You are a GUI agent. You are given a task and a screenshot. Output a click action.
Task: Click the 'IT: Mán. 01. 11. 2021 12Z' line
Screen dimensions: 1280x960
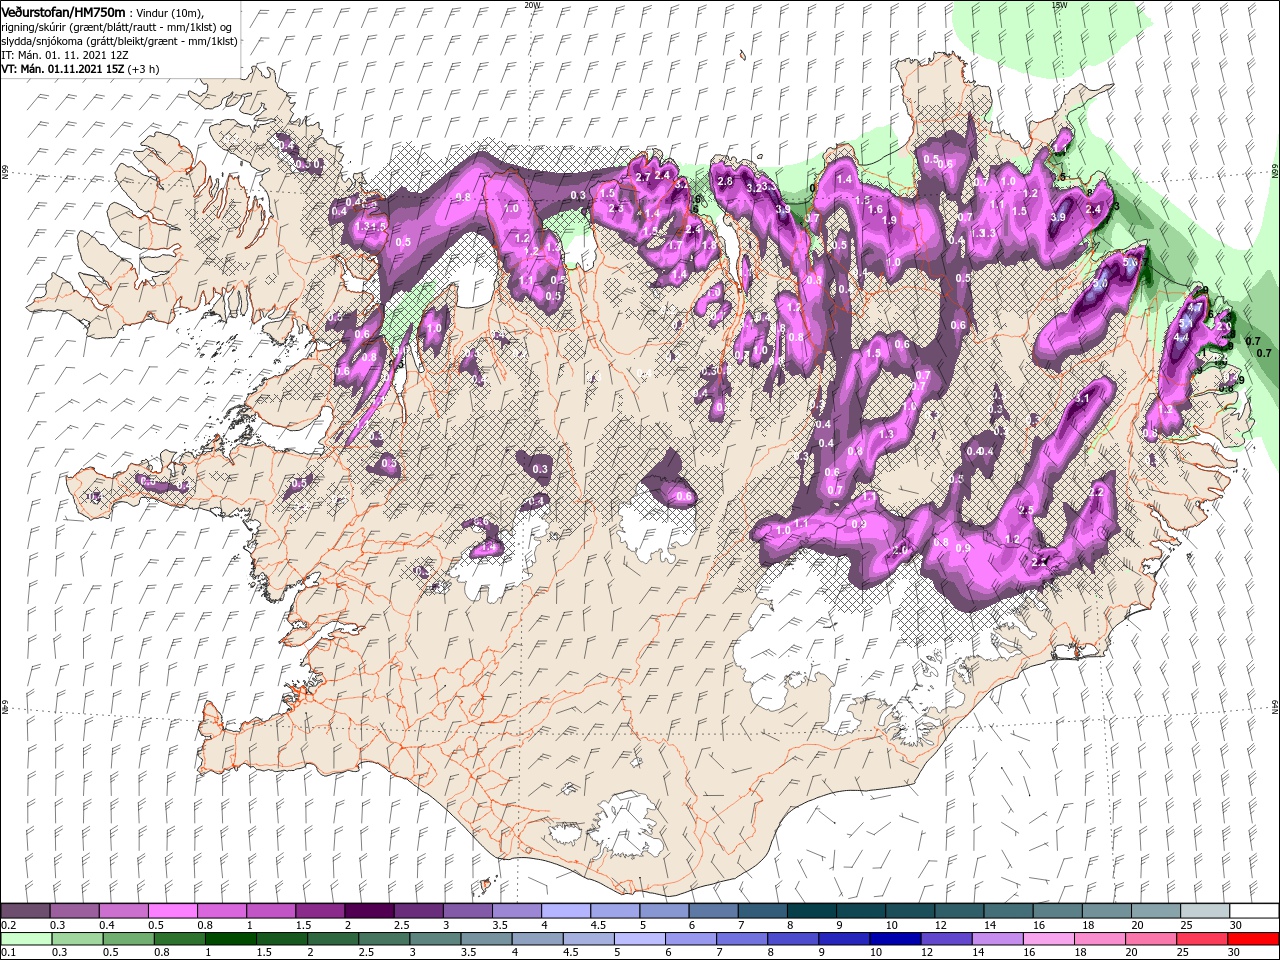pos(64,55)
